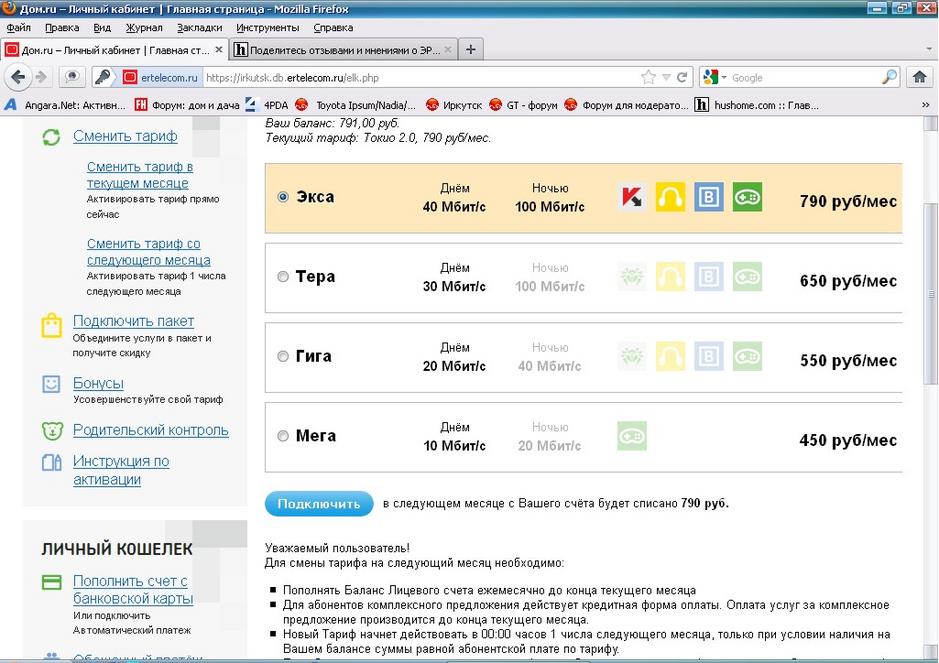Viewport: 939px width, 663px height.
Task: Open Сменить тариф со следующего месяца link
Action: coord(149,252)
